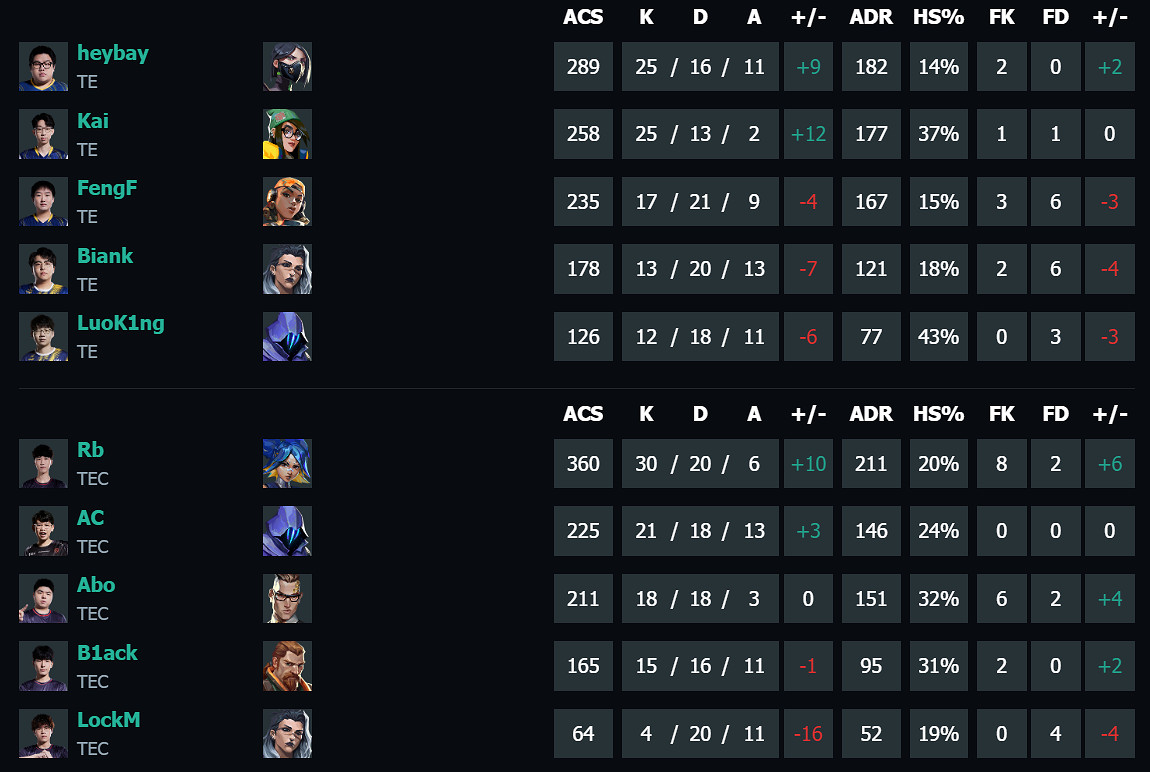The width and height of the screenshot is (1150, 772).
Task: Click FengF's ACS value of 235
Action: point(583,202)
